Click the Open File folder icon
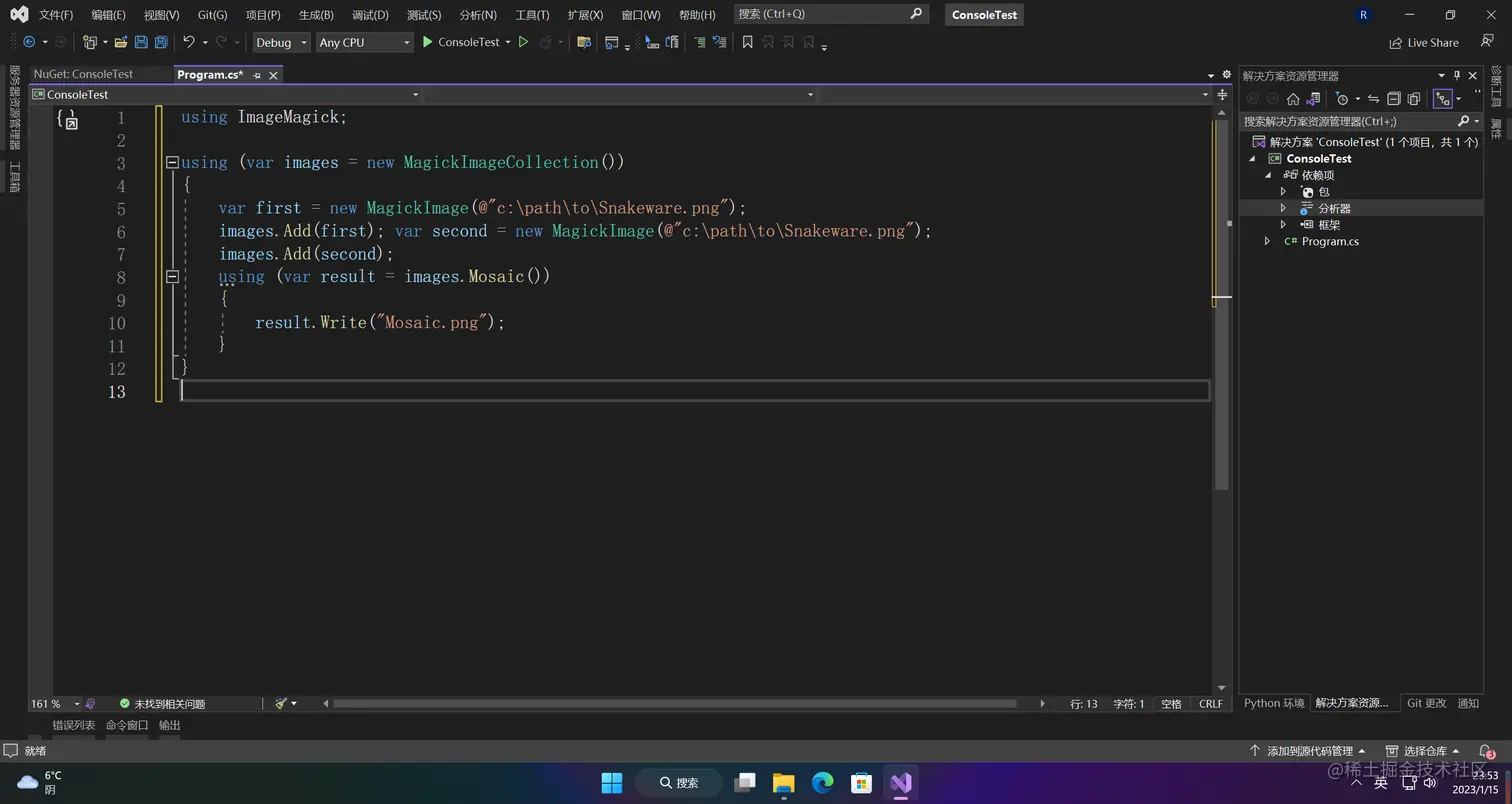 [x=121, y=42]
